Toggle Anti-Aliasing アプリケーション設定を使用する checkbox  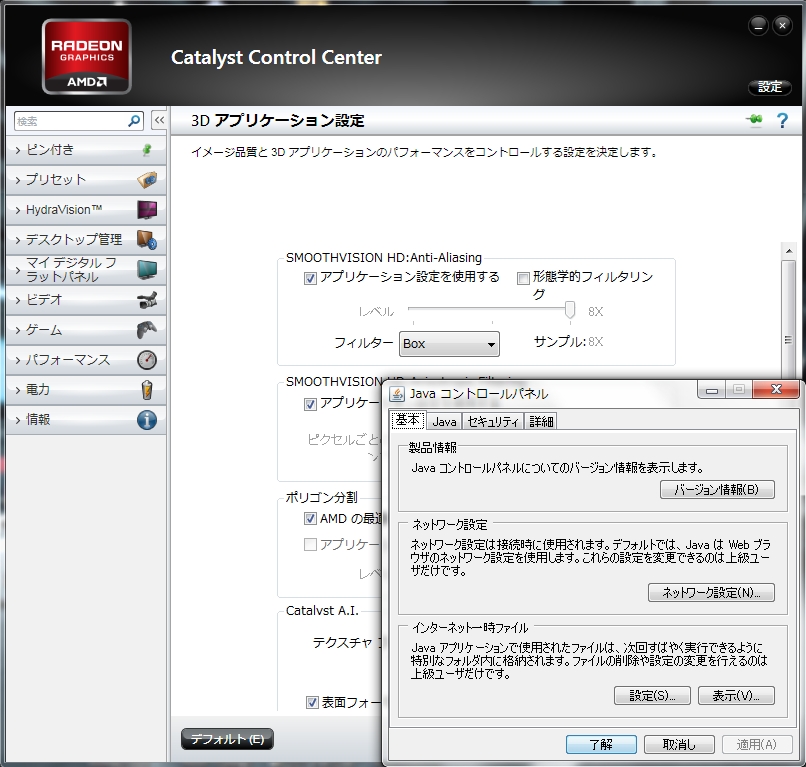click(x=310, y=279)
